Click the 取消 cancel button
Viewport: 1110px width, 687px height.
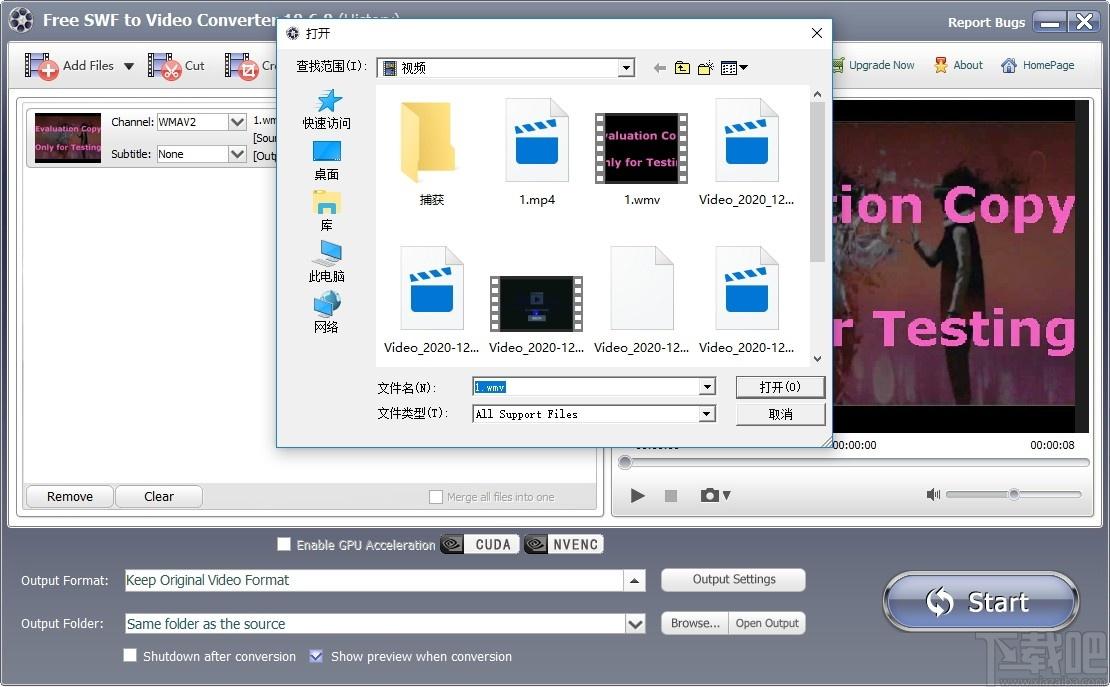[x=780, y=414]
